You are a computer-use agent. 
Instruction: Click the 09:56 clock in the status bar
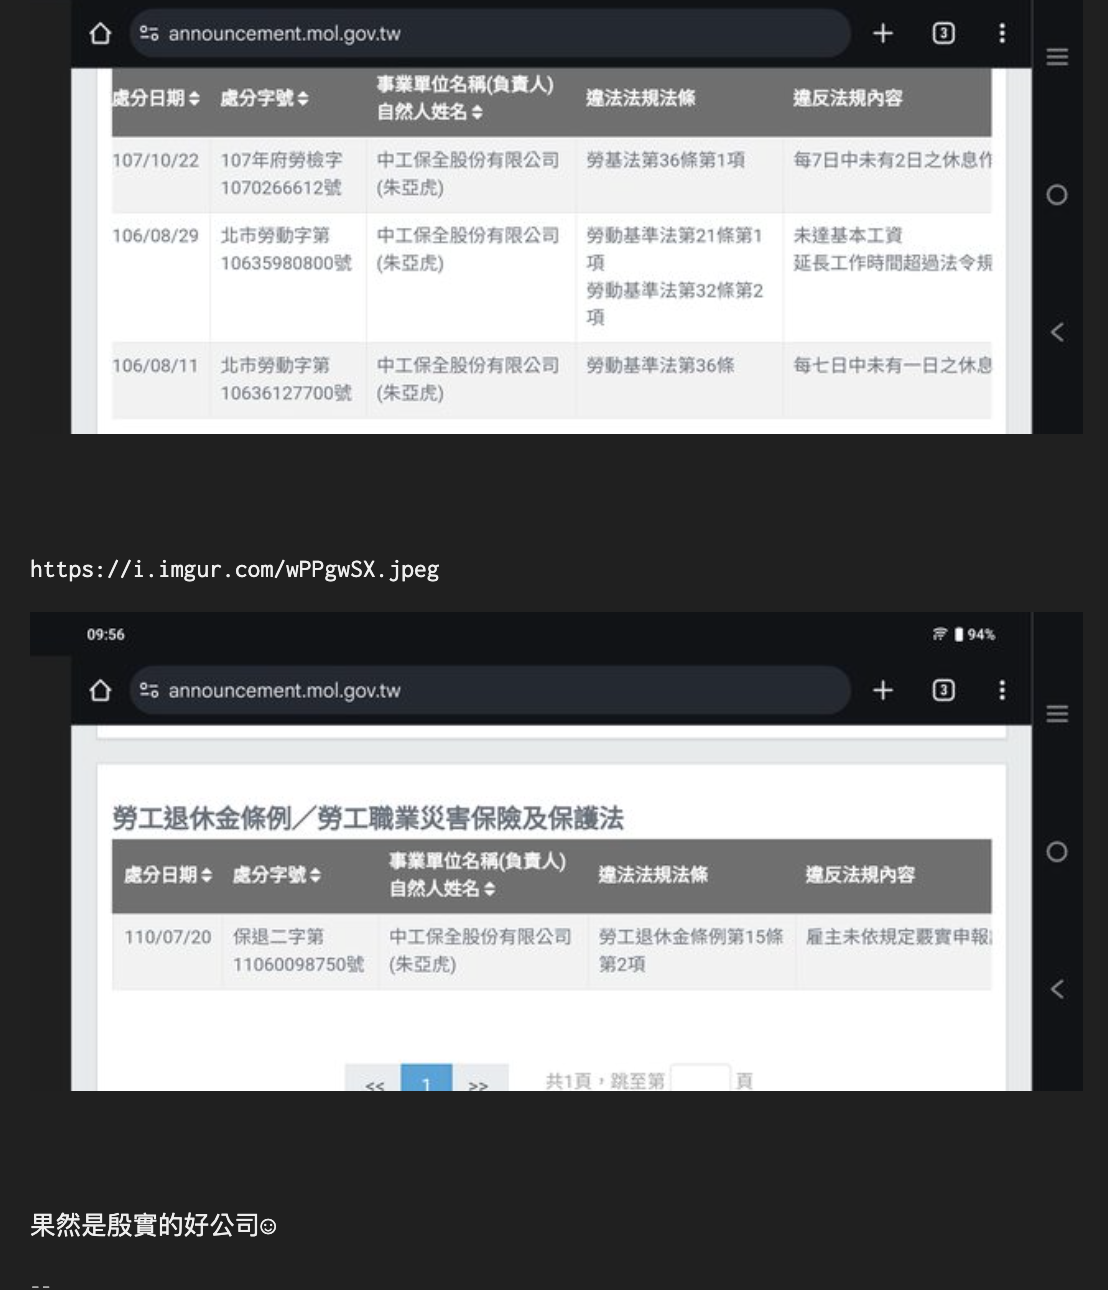click(106, 634)
